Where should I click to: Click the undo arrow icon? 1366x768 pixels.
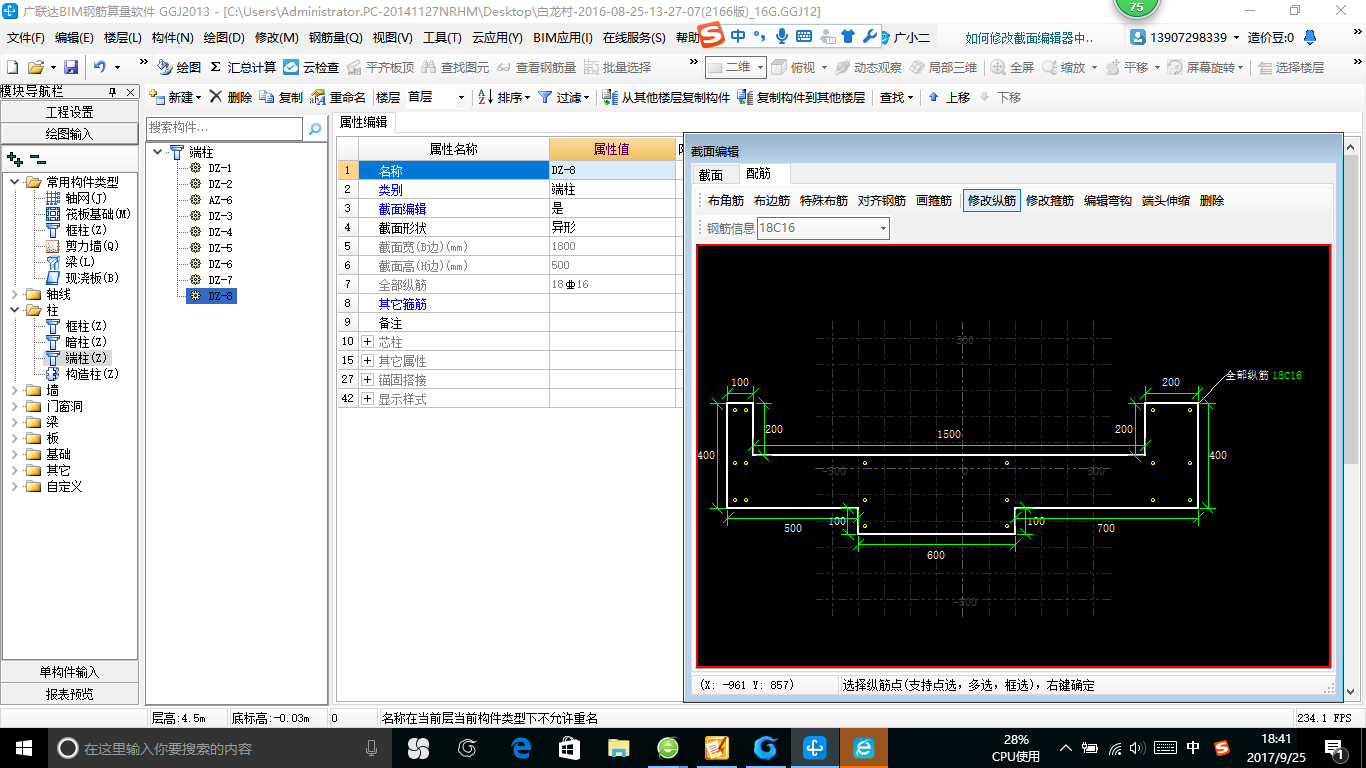coord(100,67)
